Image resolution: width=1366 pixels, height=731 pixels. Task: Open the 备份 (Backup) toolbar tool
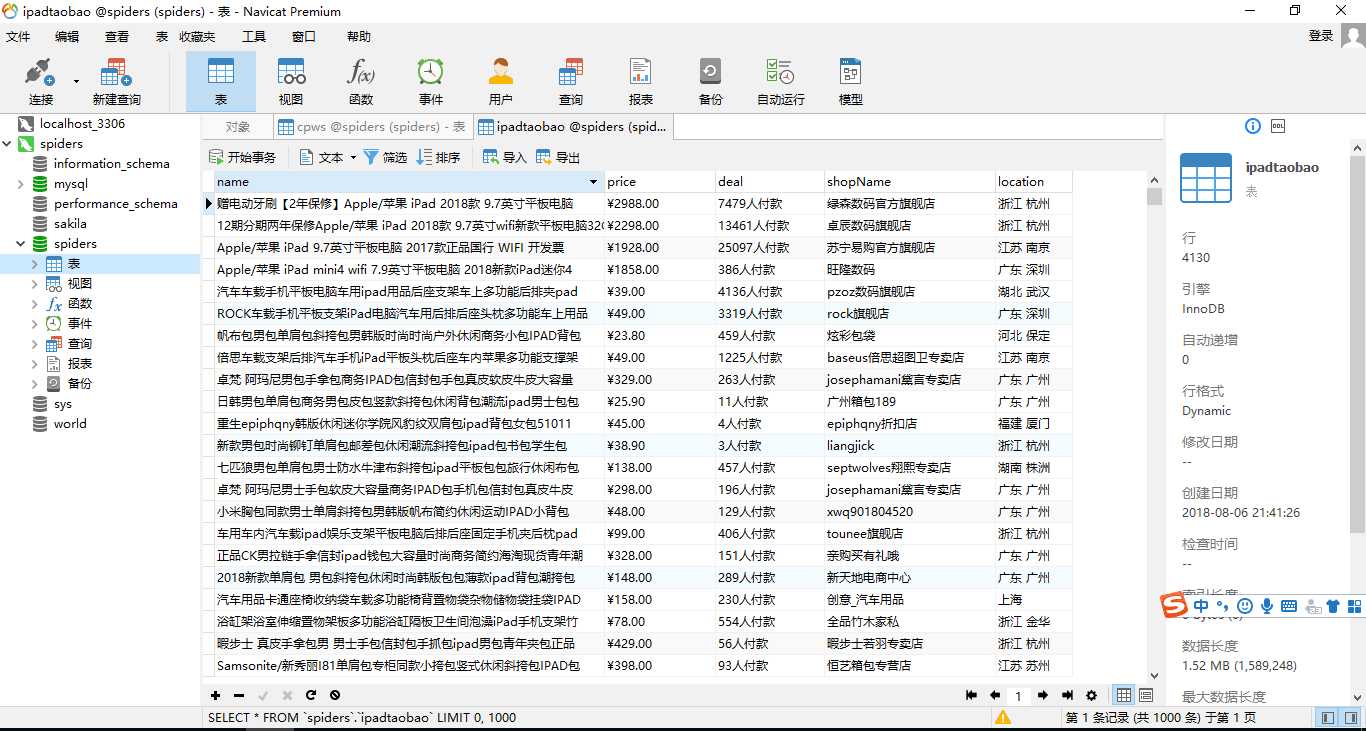pyautogui.click(x=711, y=82)
